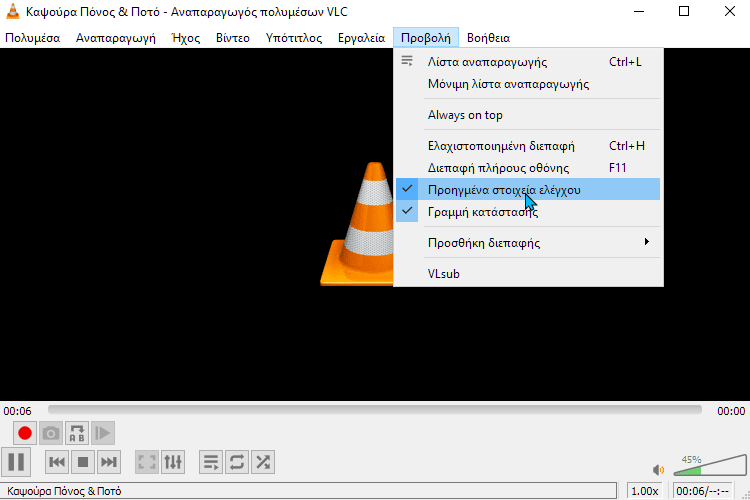Toggle Μόνιμη λίστα αναπαραγωγής option
Screen dimensions: 750x500
pos(528,84)
